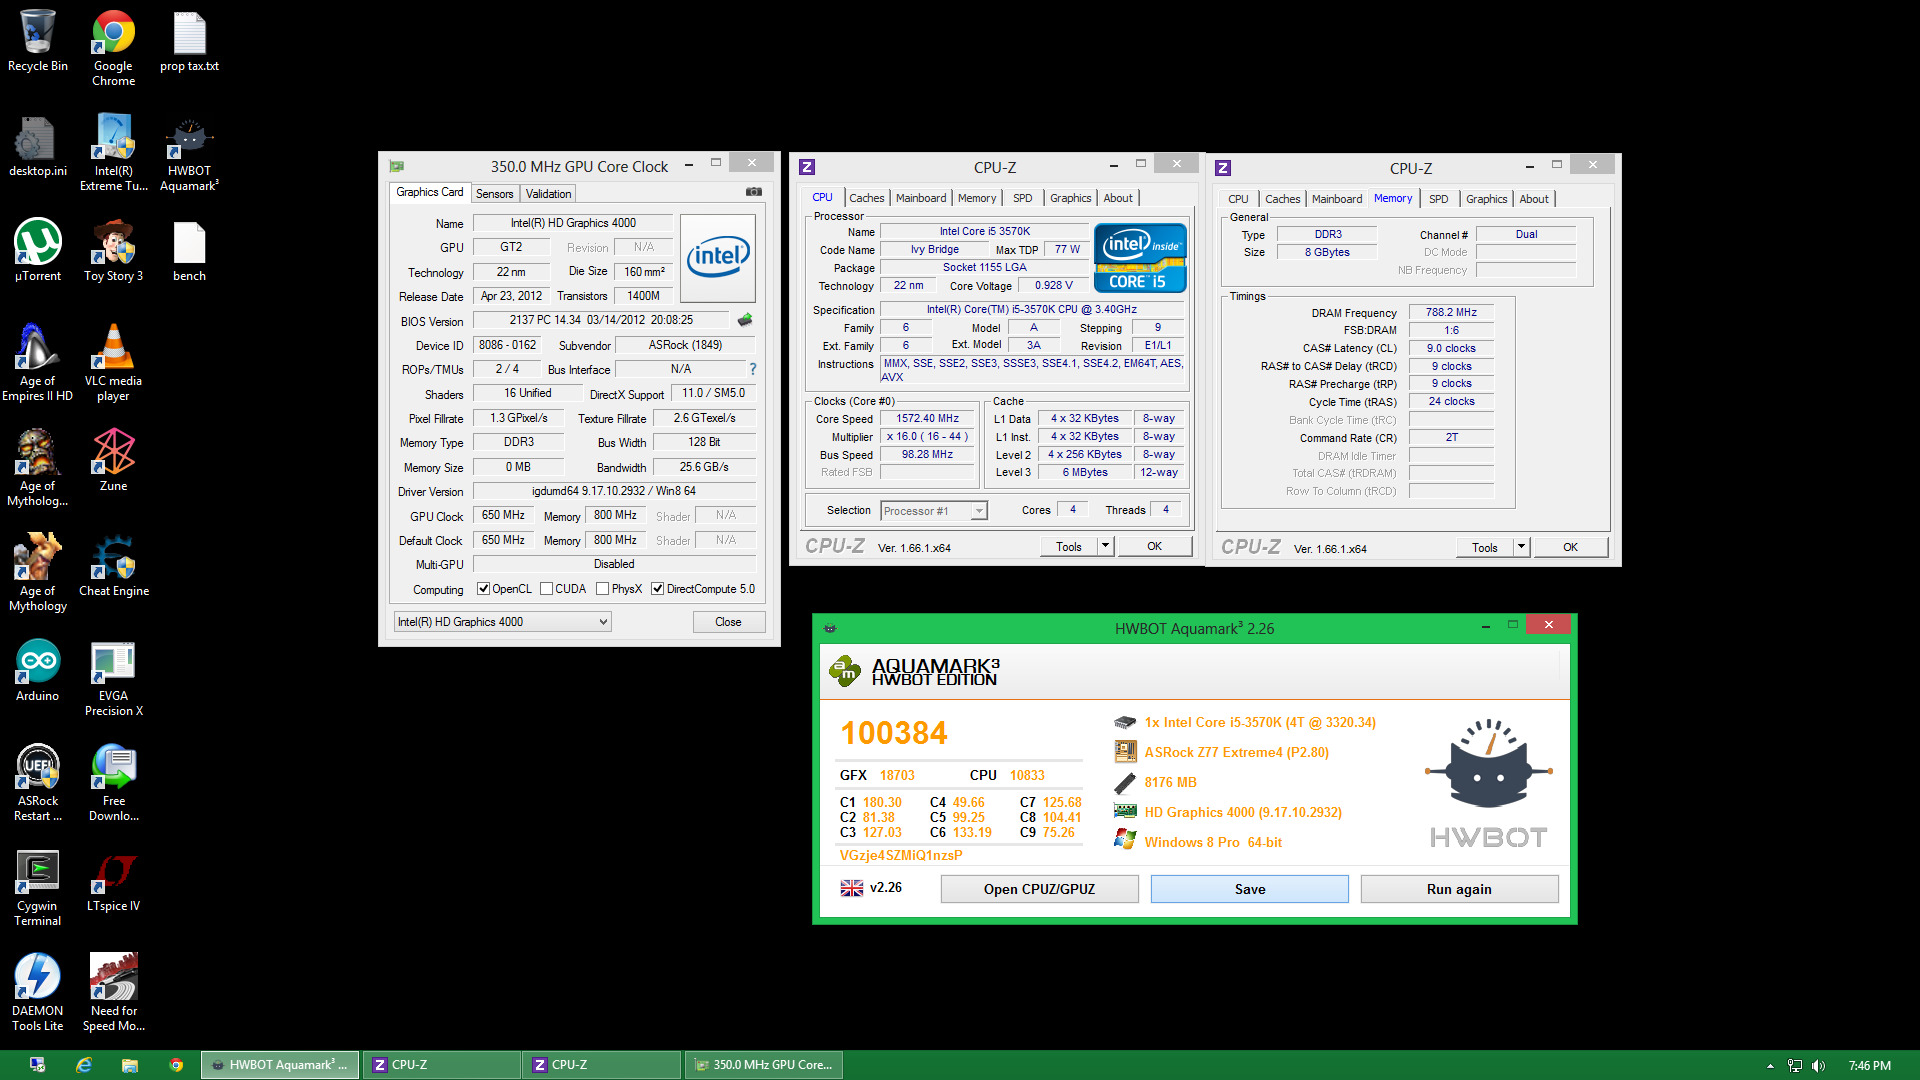Open File Explorer from the taskbar
Viewport: 1920px width, 1080px height.
click(x=130, y=1065)
